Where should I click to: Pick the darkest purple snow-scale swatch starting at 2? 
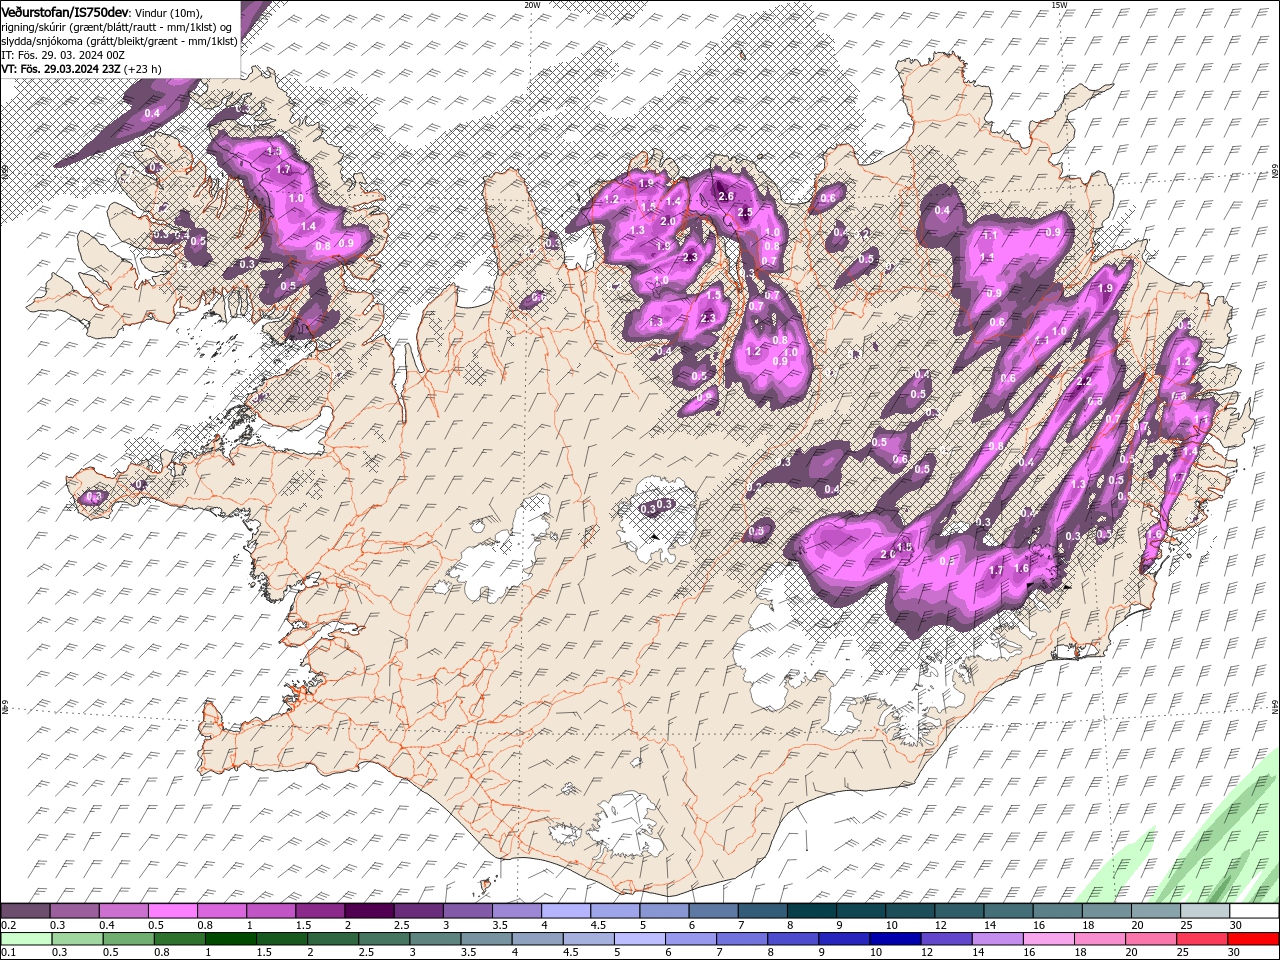pyautogui.click(x=368, y=911)
